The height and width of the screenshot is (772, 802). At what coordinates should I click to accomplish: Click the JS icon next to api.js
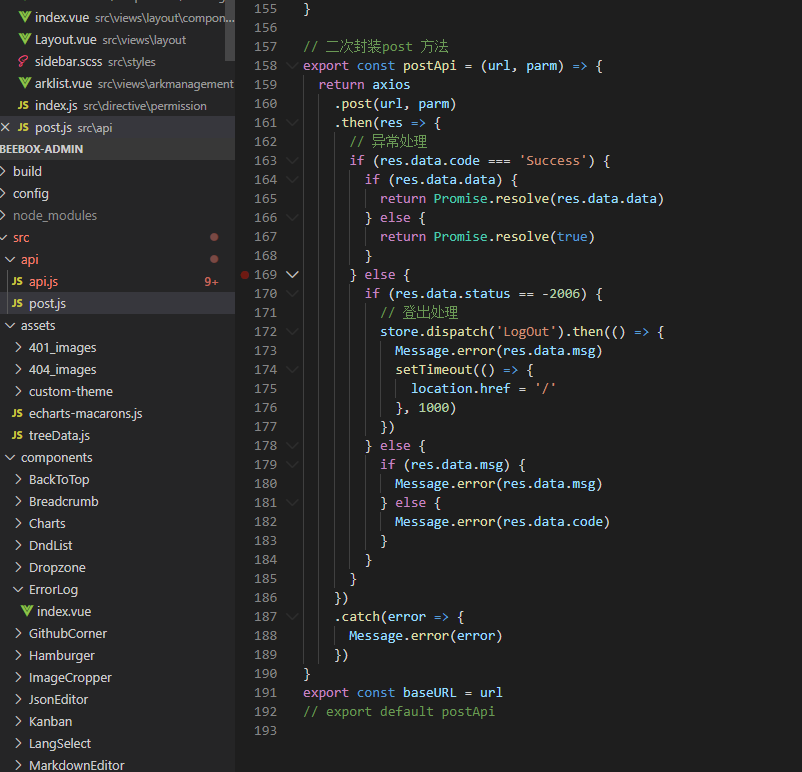coord(17,282)
